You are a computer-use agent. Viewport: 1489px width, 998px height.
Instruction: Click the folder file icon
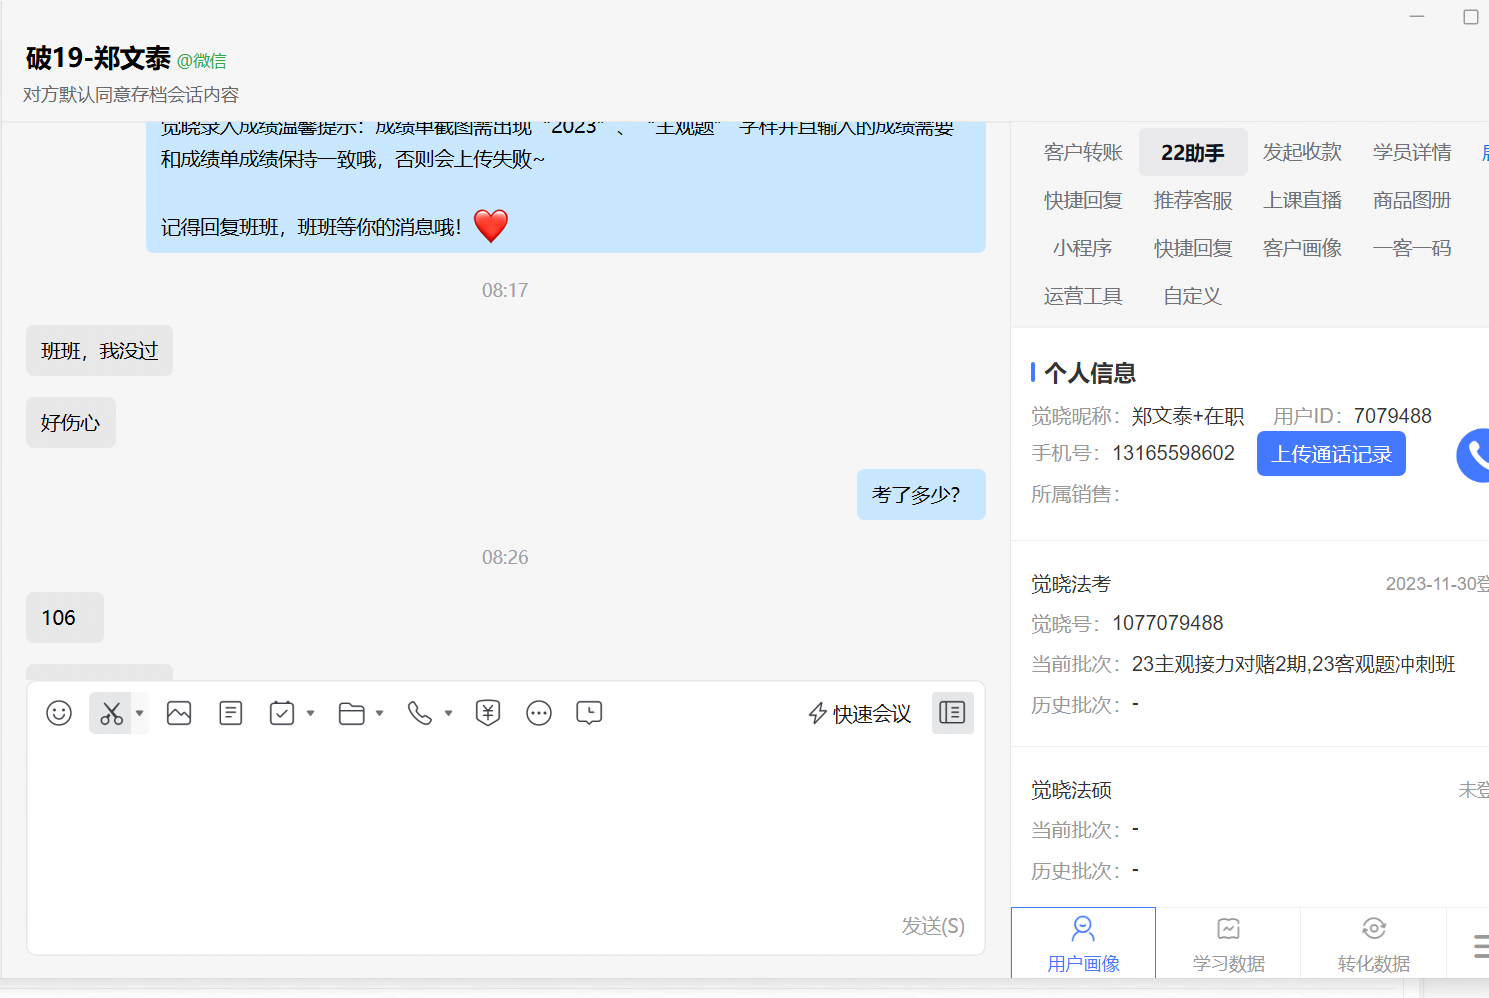[x=352, y=713]
